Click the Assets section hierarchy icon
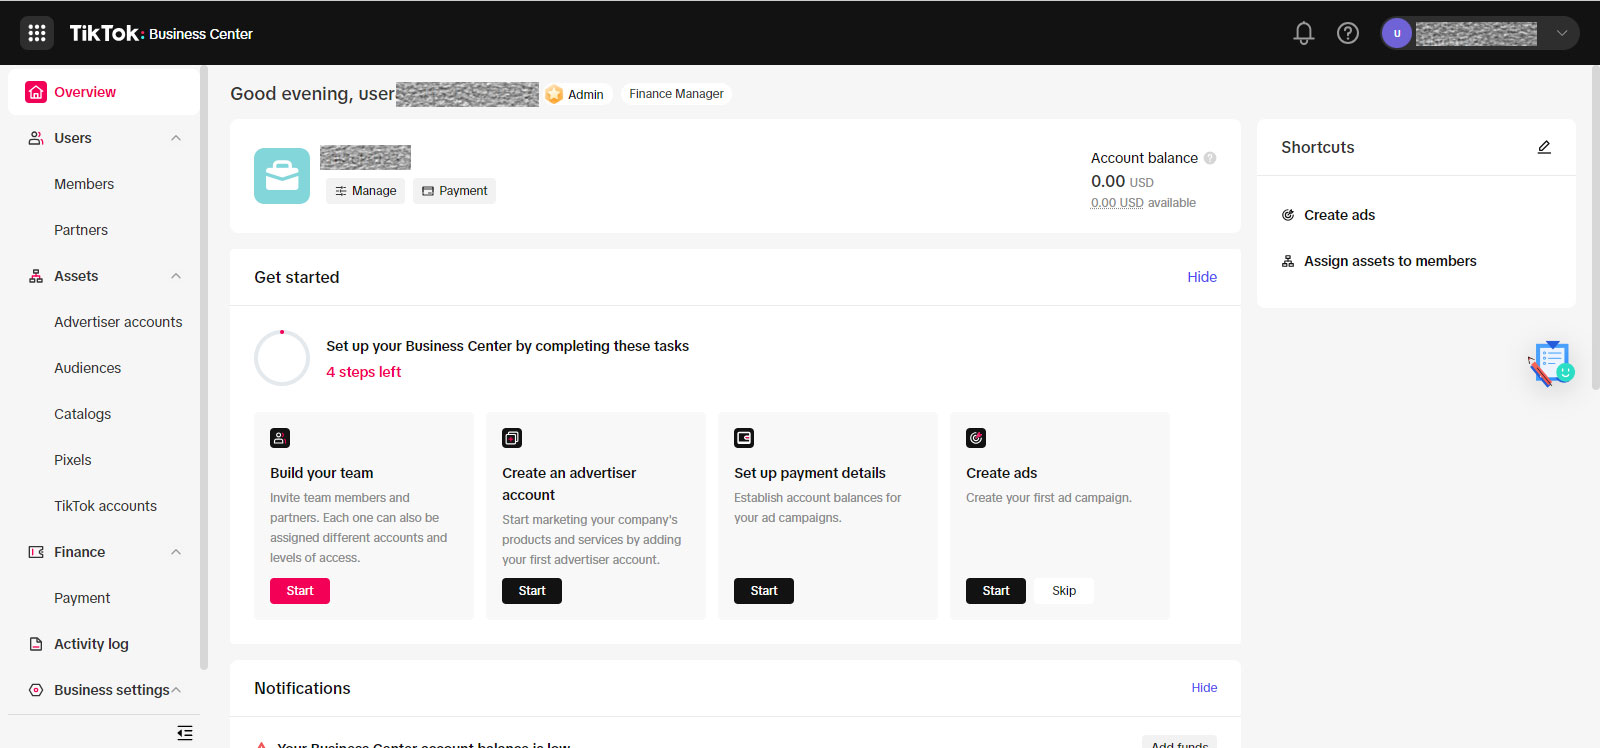This screenshot has width=1600, height=748. [x=36, y=276]
